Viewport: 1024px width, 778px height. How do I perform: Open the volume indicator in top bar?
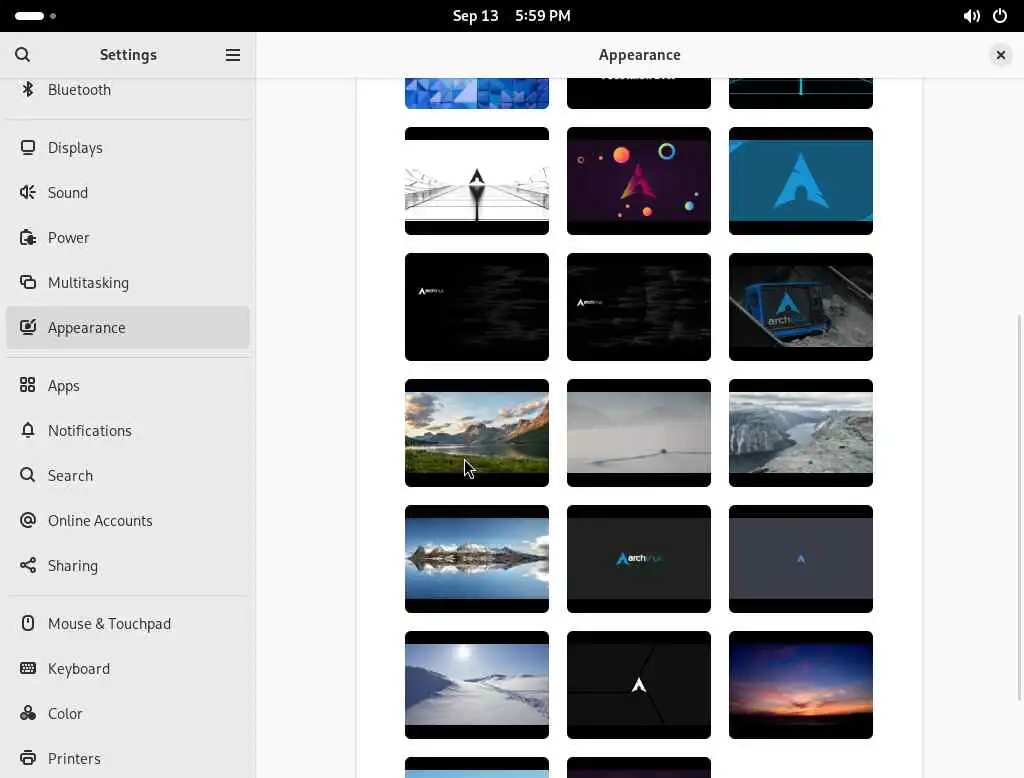click(x=971, y=16)
